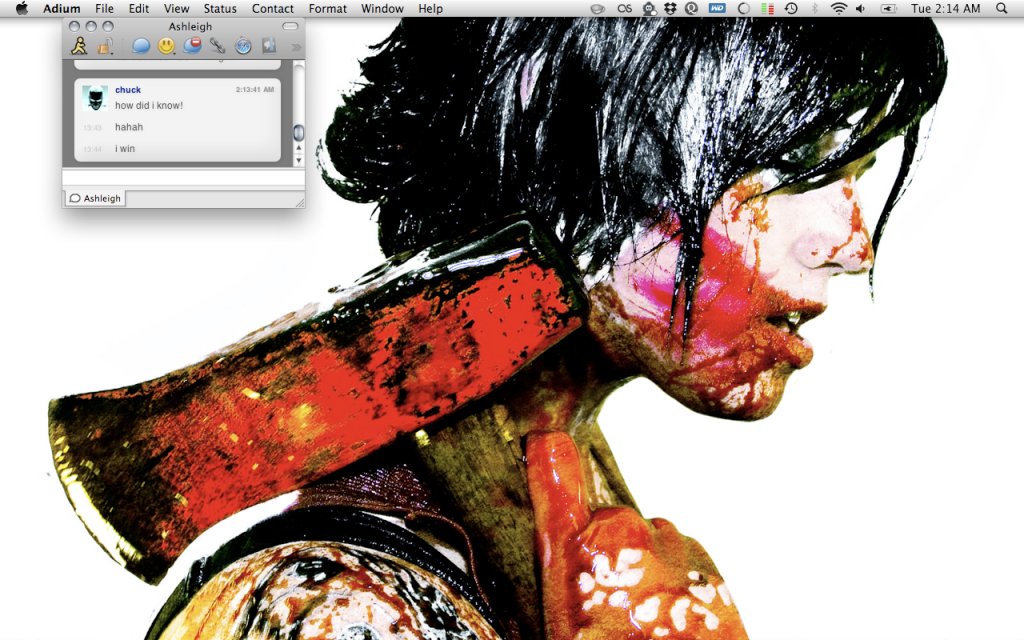Open Spotlight search magnifier
This screenshot has height=640, width=1024.
1002,8
